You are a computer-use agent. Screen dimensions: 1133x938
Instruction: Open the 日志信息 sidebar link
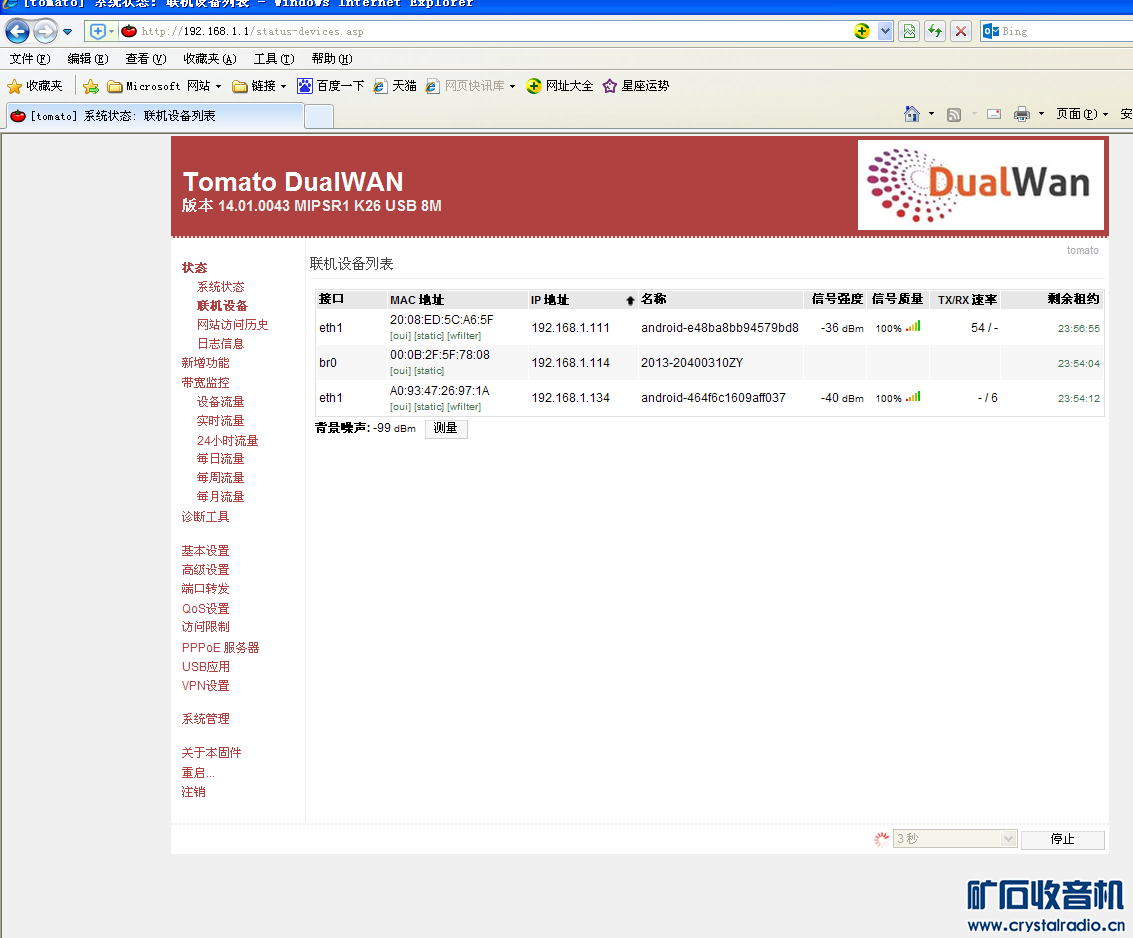[x=220, y=343]
